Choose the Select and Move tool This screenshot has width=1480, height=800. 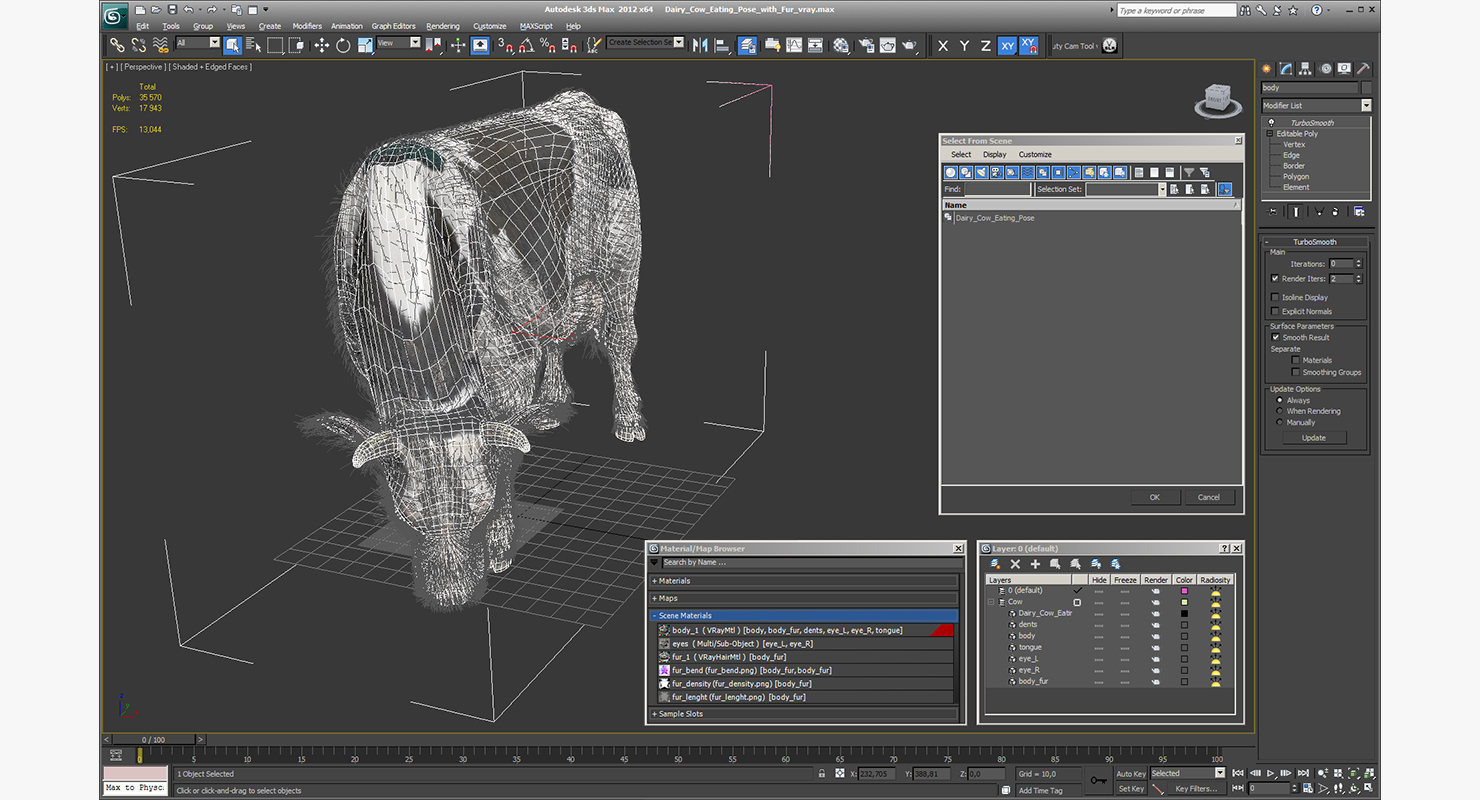pos(321,45)
